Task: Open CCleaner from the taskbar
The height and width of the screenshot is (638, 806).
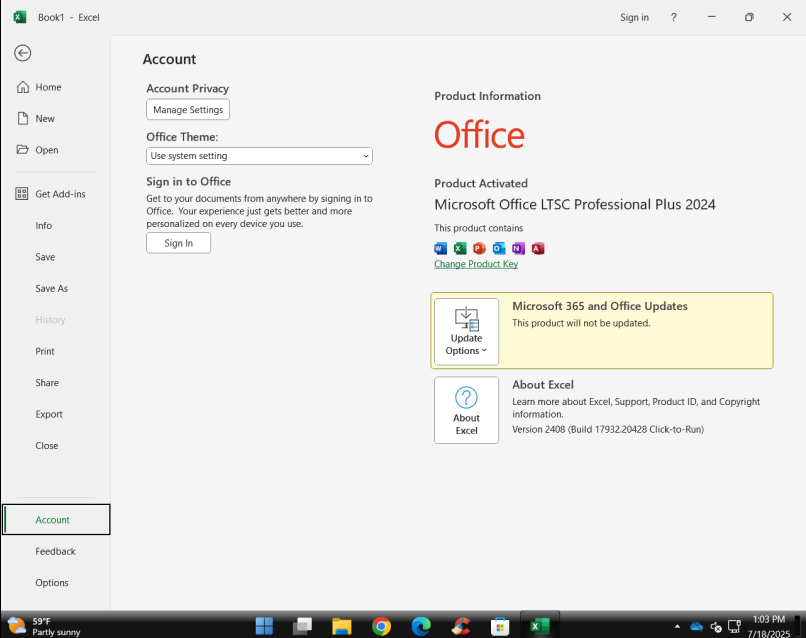Action: (x=461, y=626)
